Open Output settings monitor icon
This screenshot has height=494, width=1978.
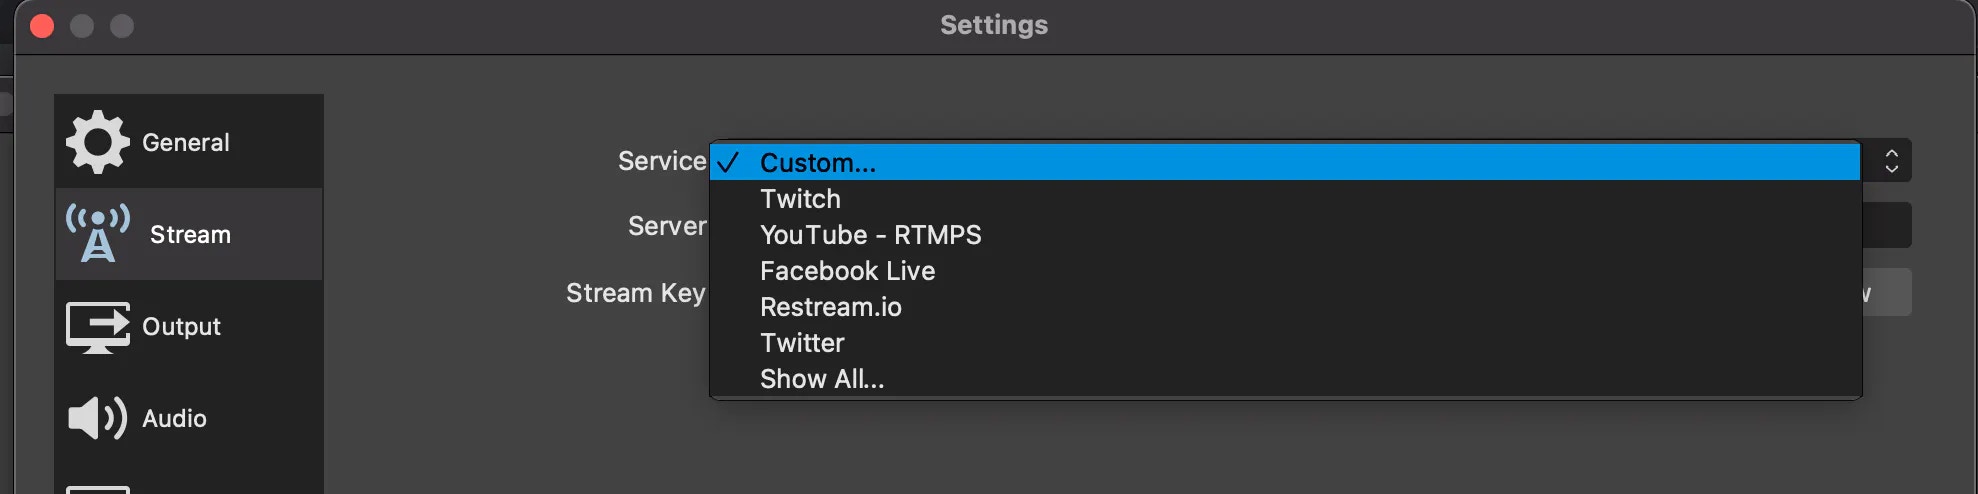tap(97, 327)
